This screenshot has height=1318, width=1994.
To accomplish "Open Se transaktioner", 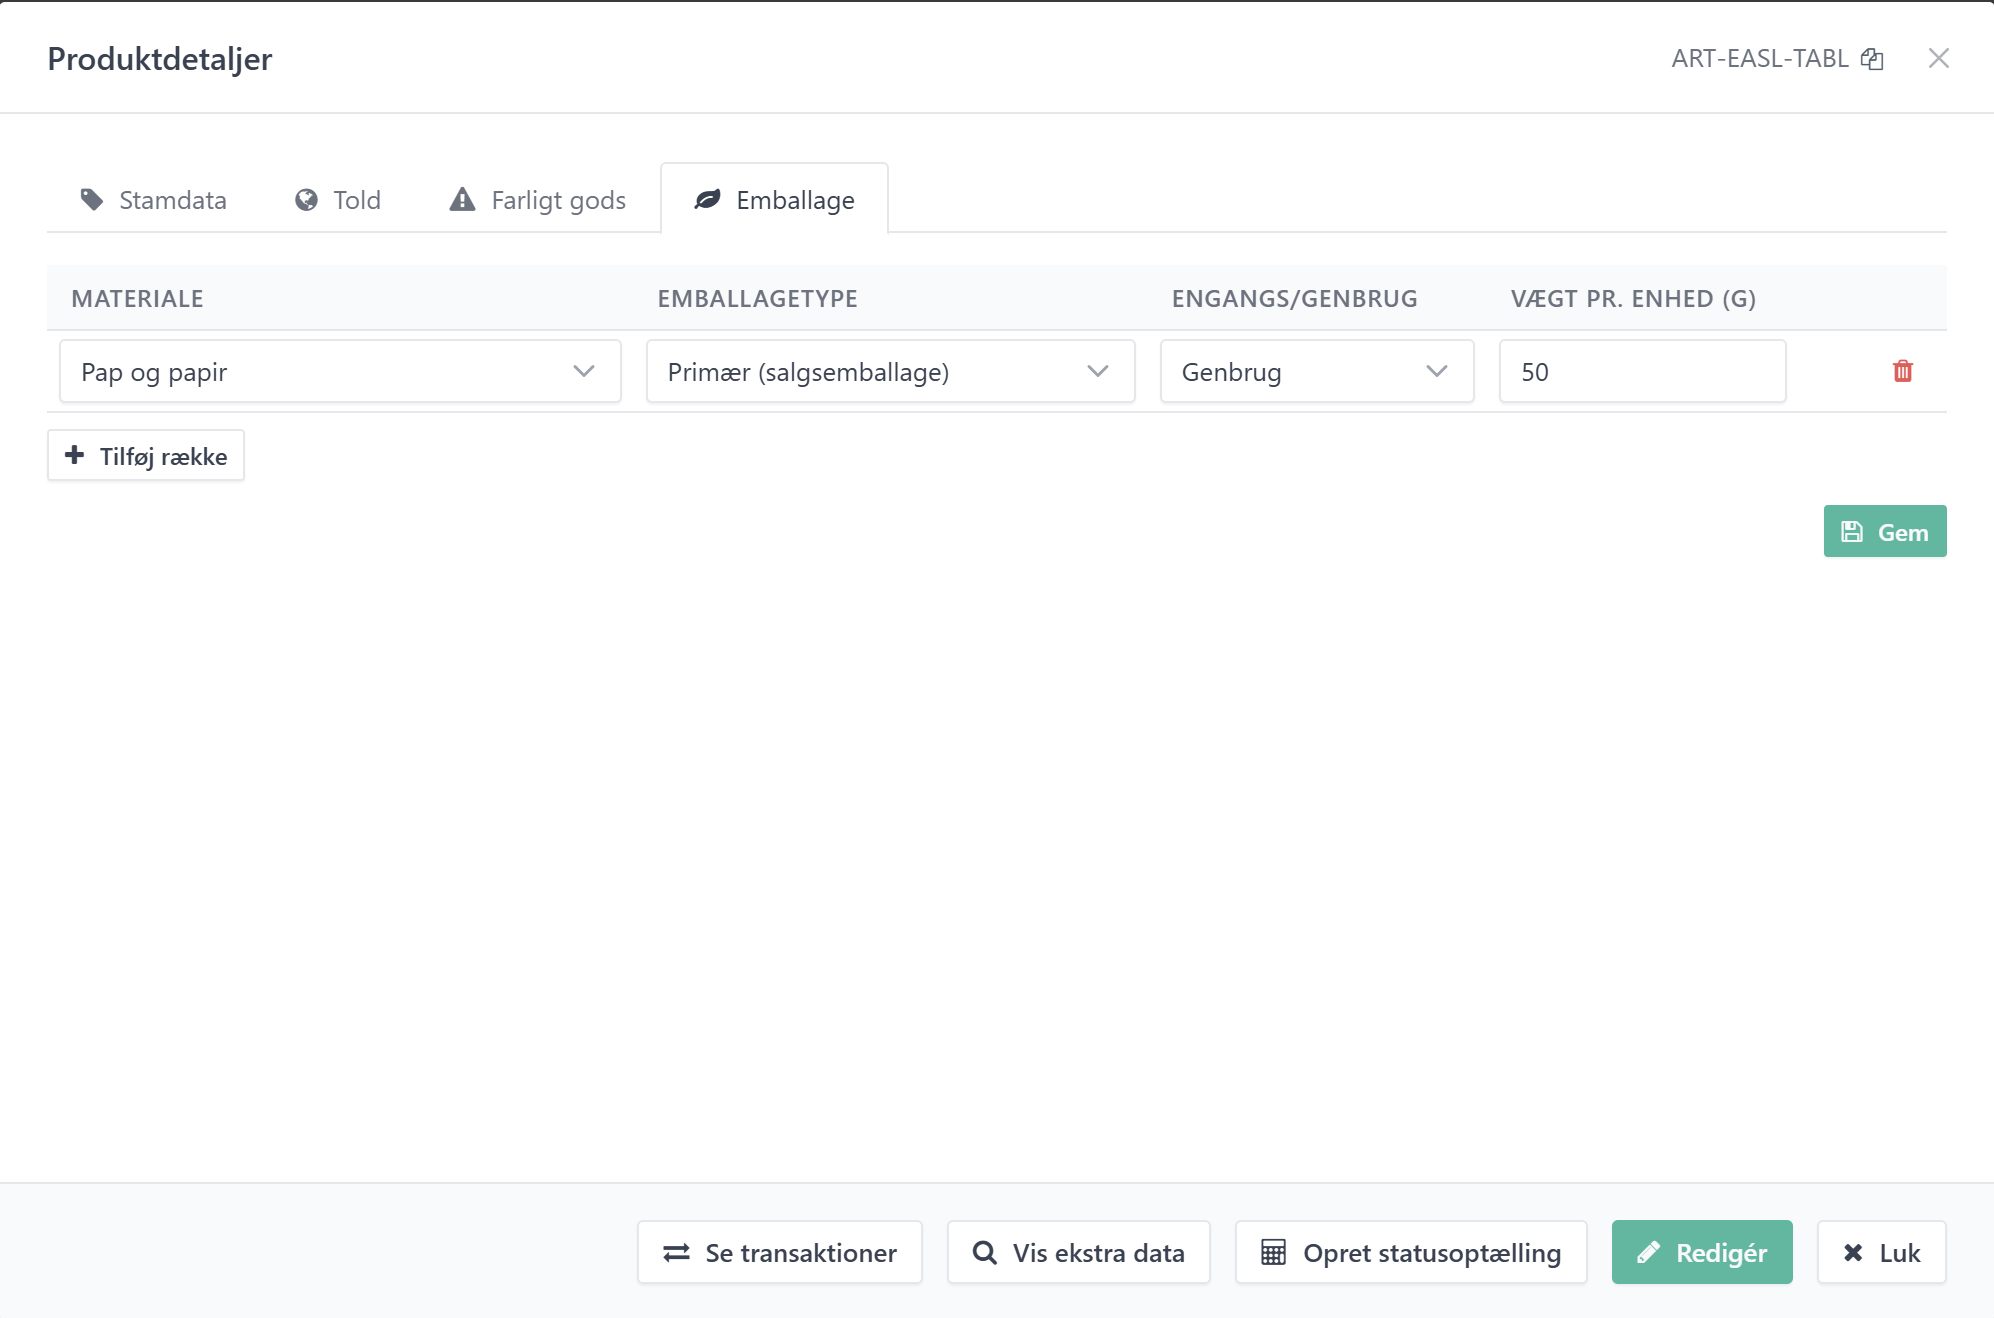I will click(780, 1253).
